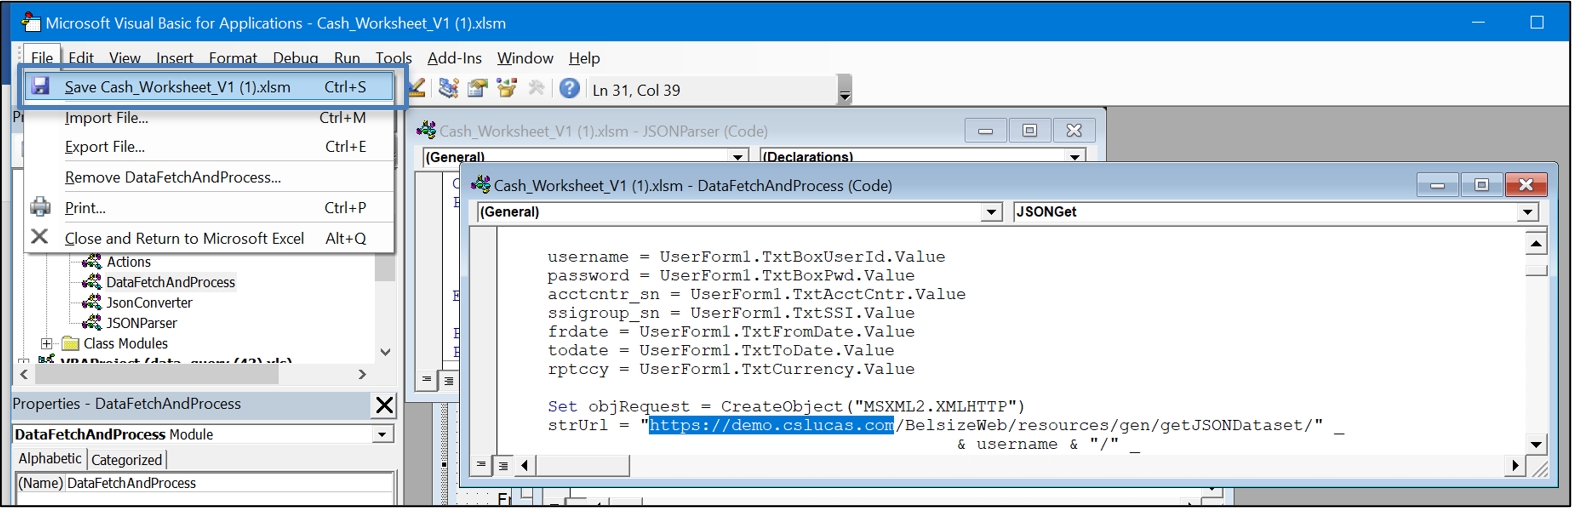Switch to the Categorized properties tab
This screenshot has height=508, width=1572.
click(126, 460)
